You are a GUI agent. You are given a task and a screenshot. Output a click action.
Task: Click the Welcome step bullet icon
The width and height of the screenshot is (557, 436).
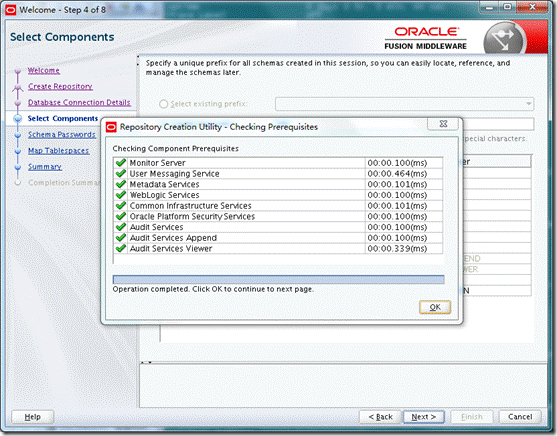pyautogui.click(x=18, y=71)
